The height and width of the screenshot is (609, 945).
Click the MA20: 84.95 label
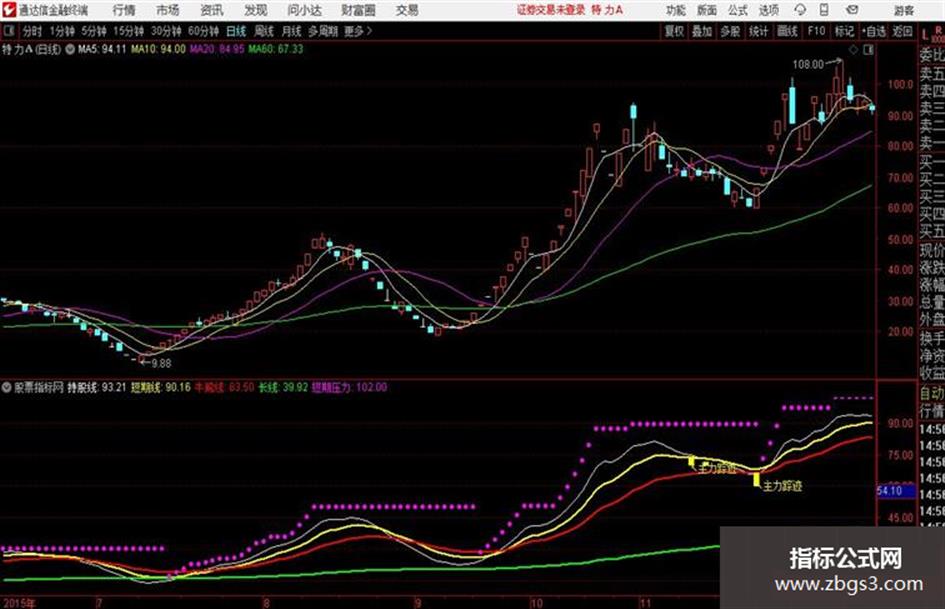tap(217, 49)
